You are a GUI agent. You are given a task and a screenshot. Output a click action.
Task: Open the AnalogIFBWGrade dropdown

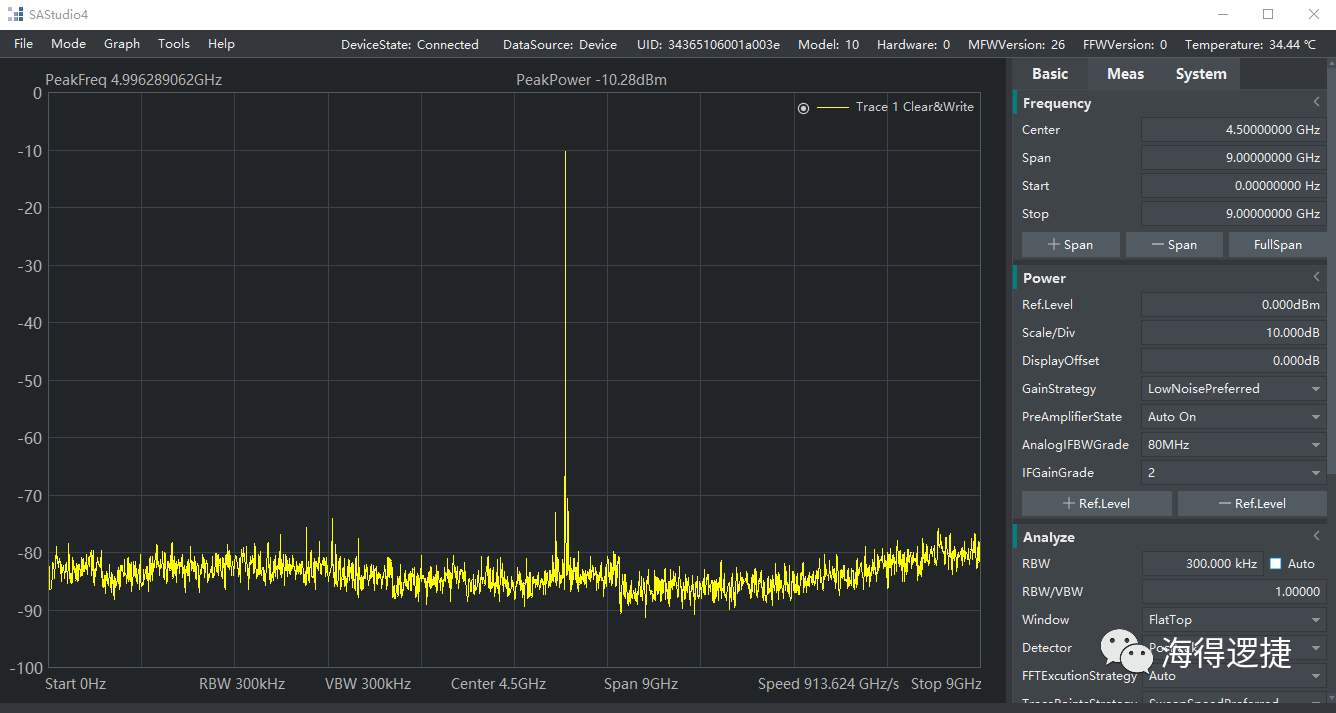pyautogui.click(x=1234, y=445)
